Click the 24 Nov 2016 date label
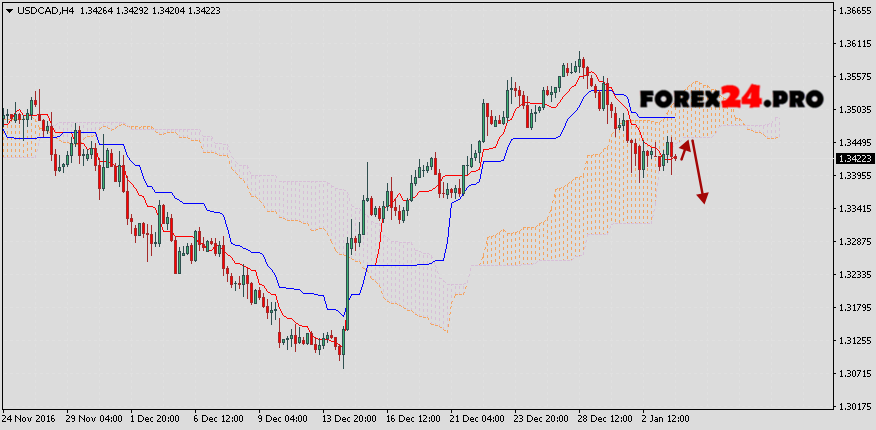Image resolution: width=876 pixels, height=430 pixels. click(29, 416)
